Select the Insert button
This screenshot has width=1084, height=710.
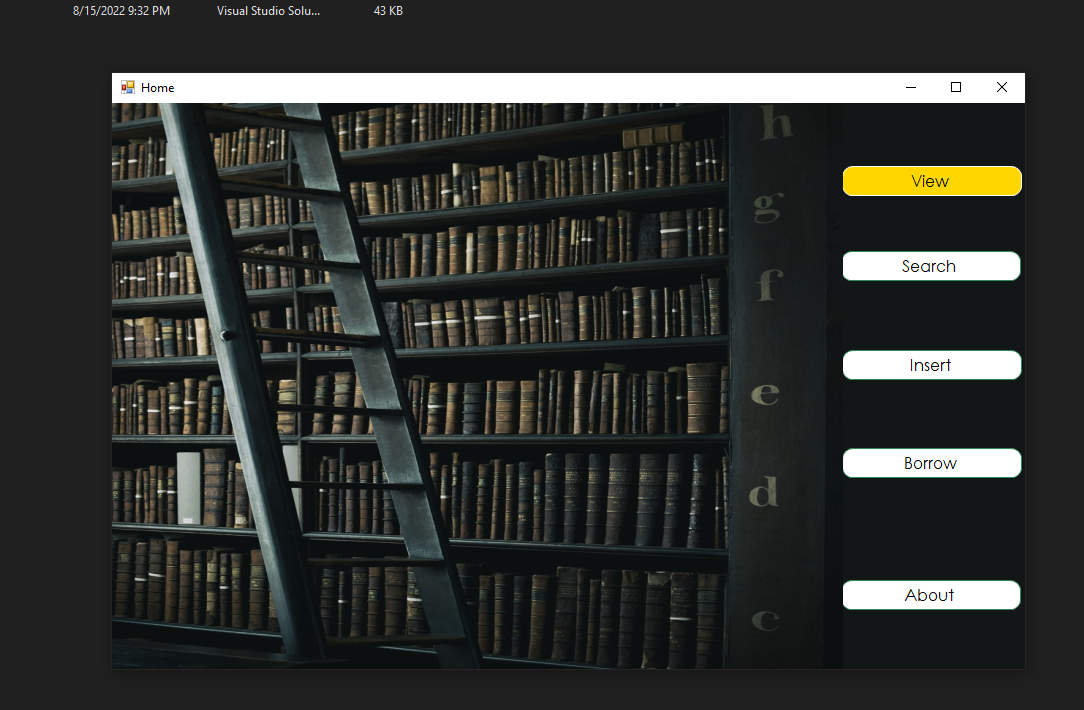coord(931,365)
